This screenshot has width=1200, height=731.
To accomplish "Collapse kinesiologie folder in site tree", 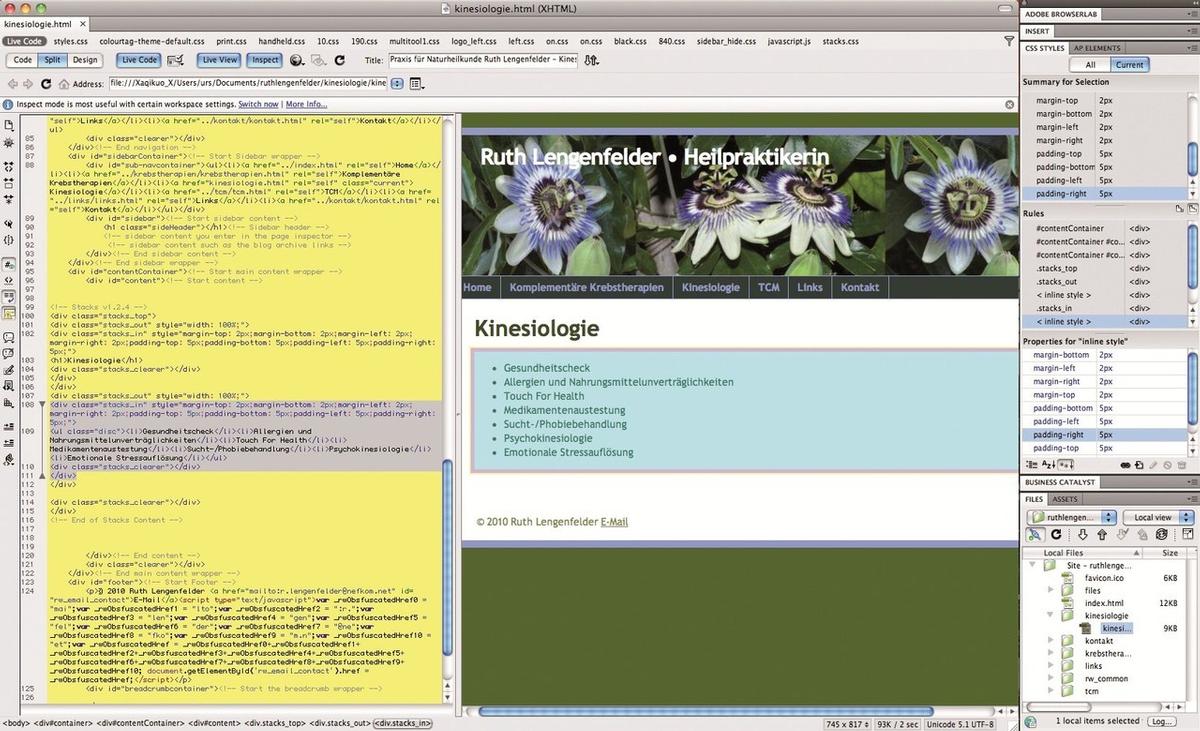I will [x=1051, y=616].
